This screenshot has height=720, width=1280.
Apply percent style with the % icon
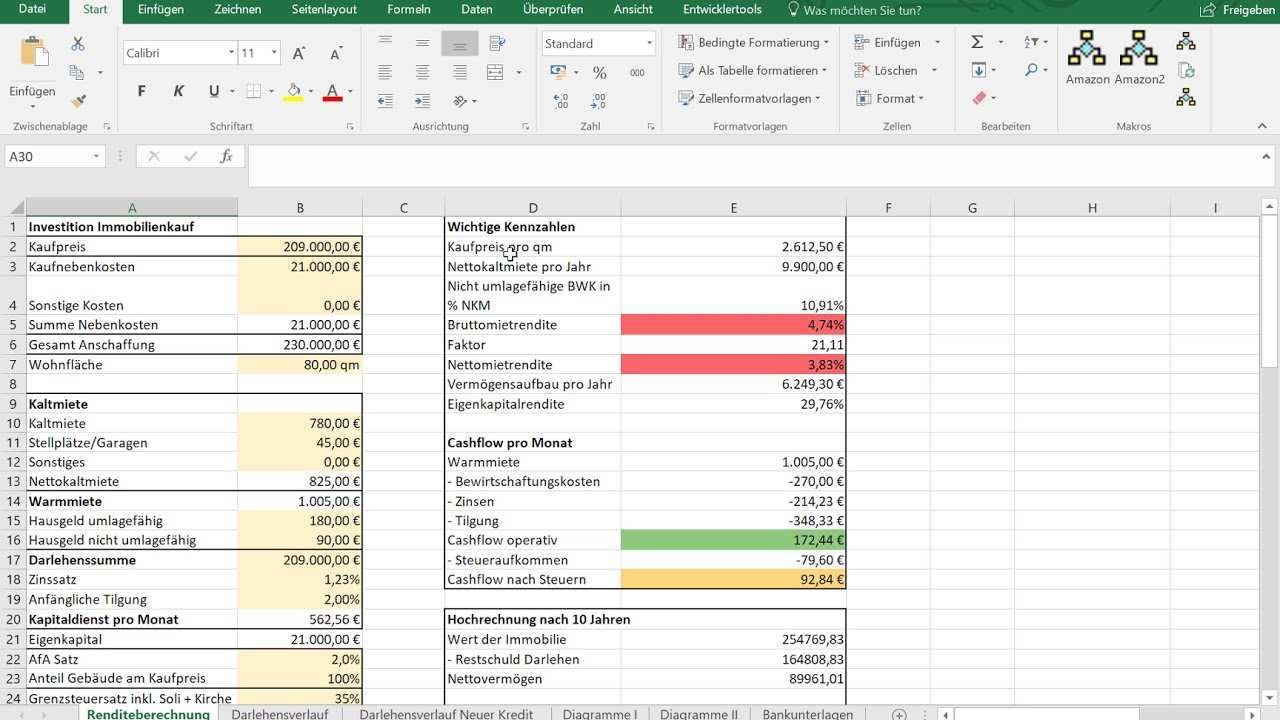pos(599,72)
